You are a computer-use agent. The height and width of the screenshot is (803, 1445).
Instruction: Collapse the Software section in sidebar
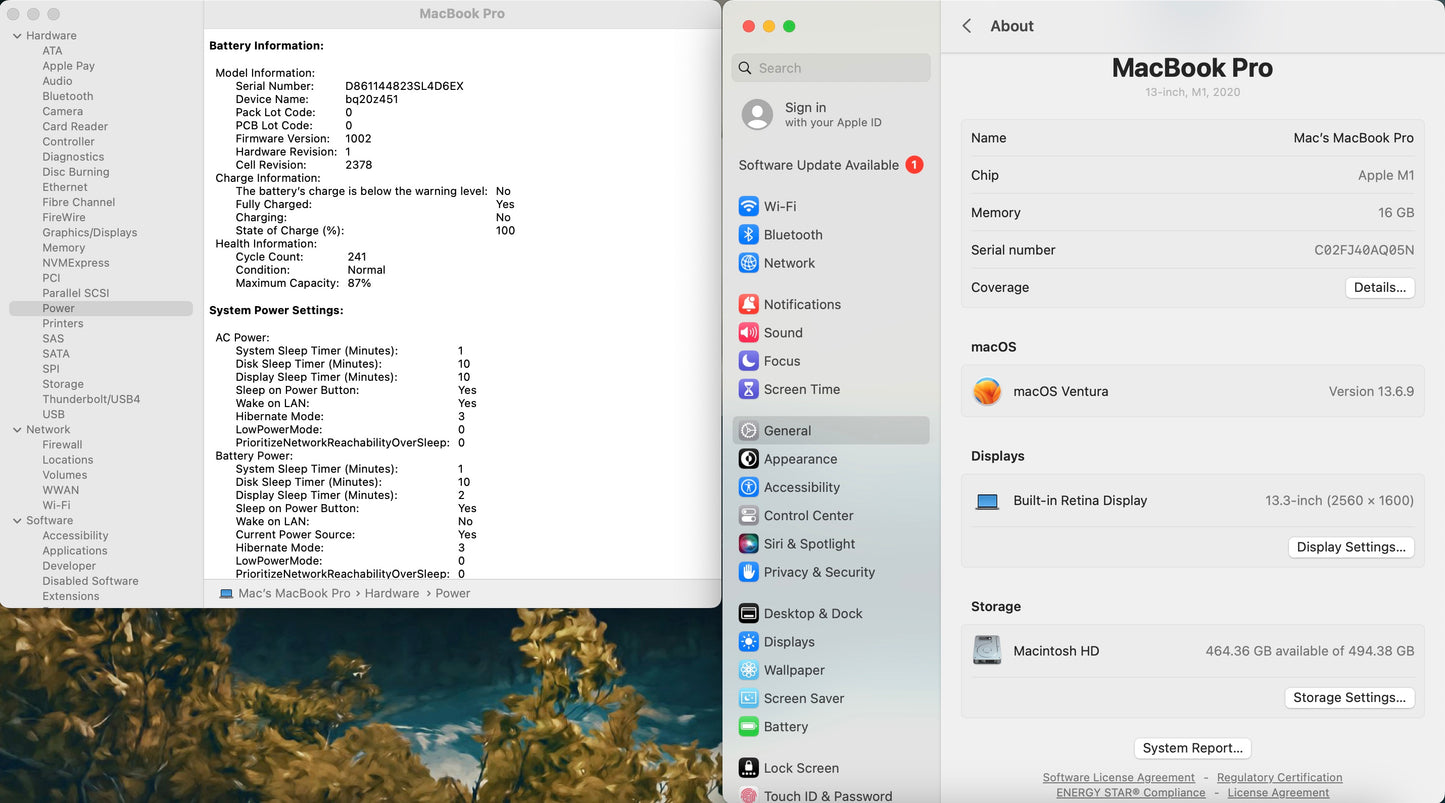[17, 521]
